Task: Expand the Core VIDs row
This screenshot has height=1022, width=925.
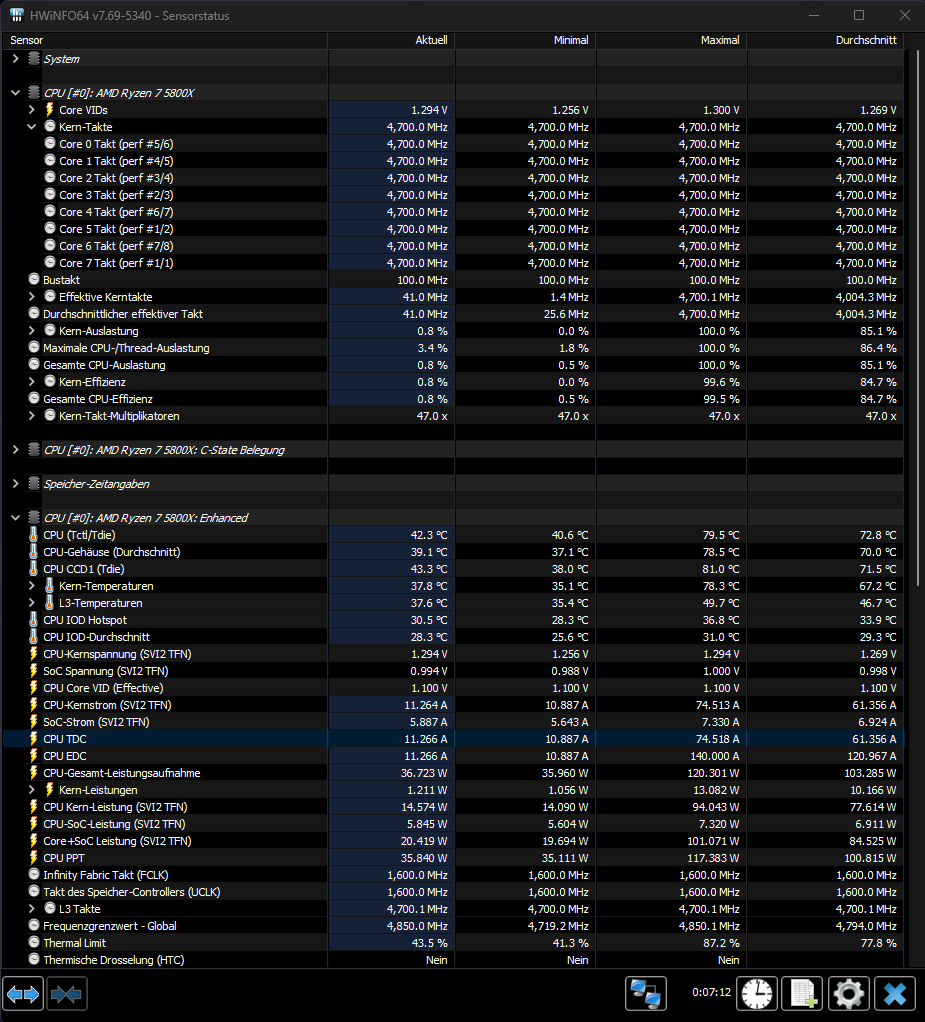Action: pos(31,110)
